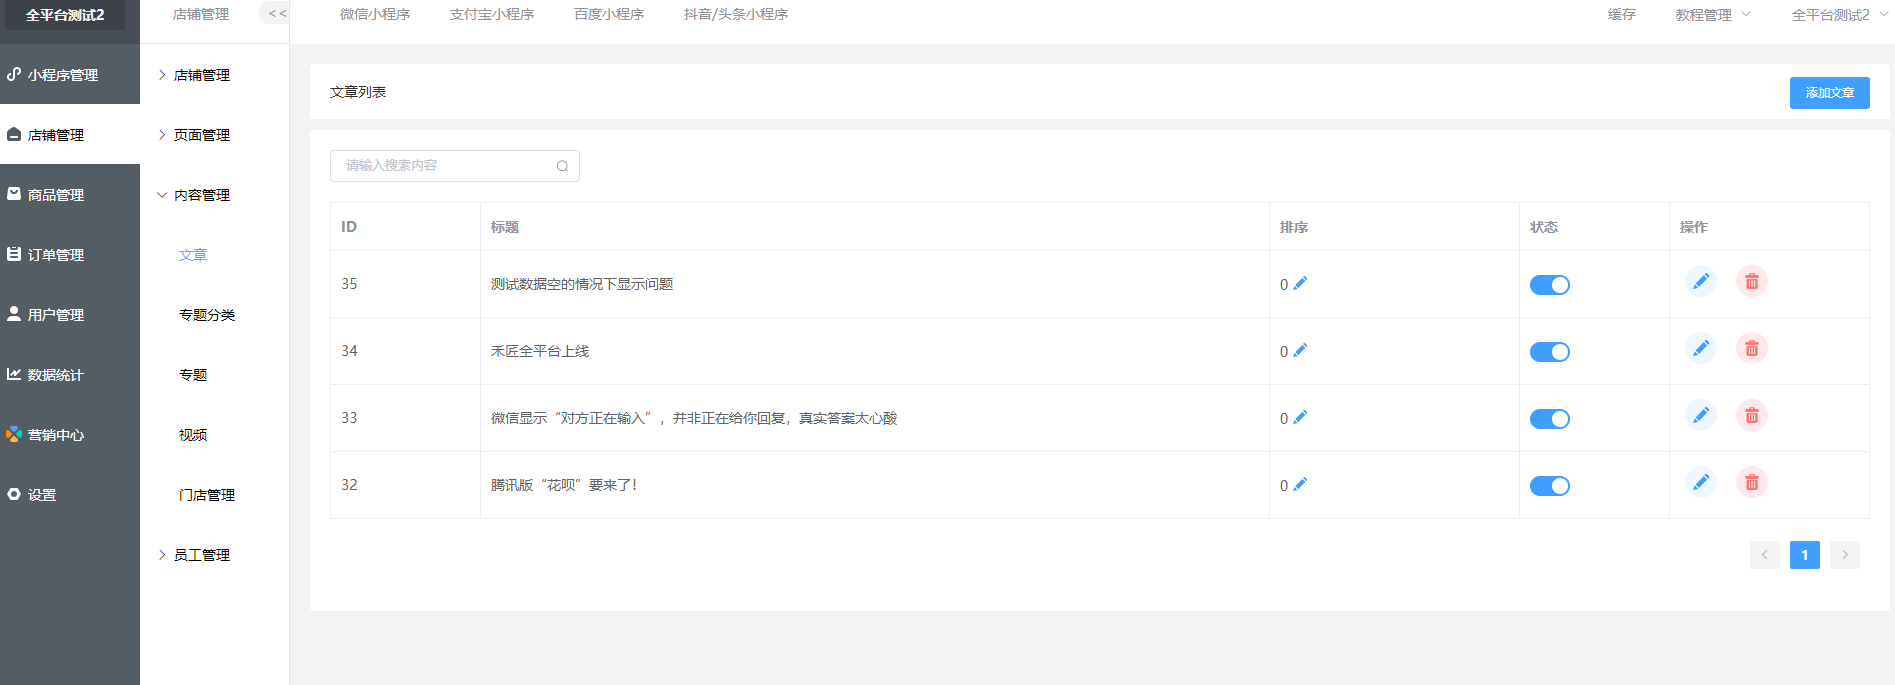Open 订单管理 section
The image size is (1895, 685).
(70, 254)
